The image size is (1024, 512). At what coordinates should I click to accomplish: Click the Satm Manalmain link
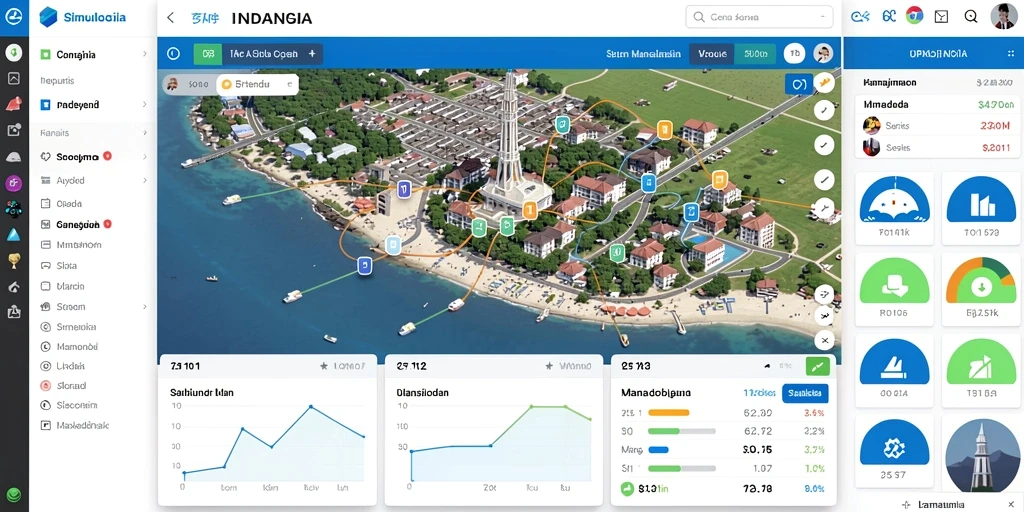[x=643, y=54]
